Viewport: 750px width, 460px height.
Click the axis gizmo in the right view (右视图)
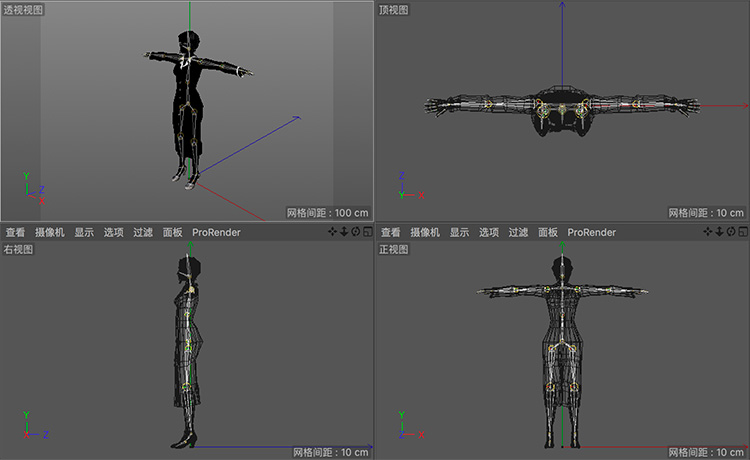tap(35, 425)
